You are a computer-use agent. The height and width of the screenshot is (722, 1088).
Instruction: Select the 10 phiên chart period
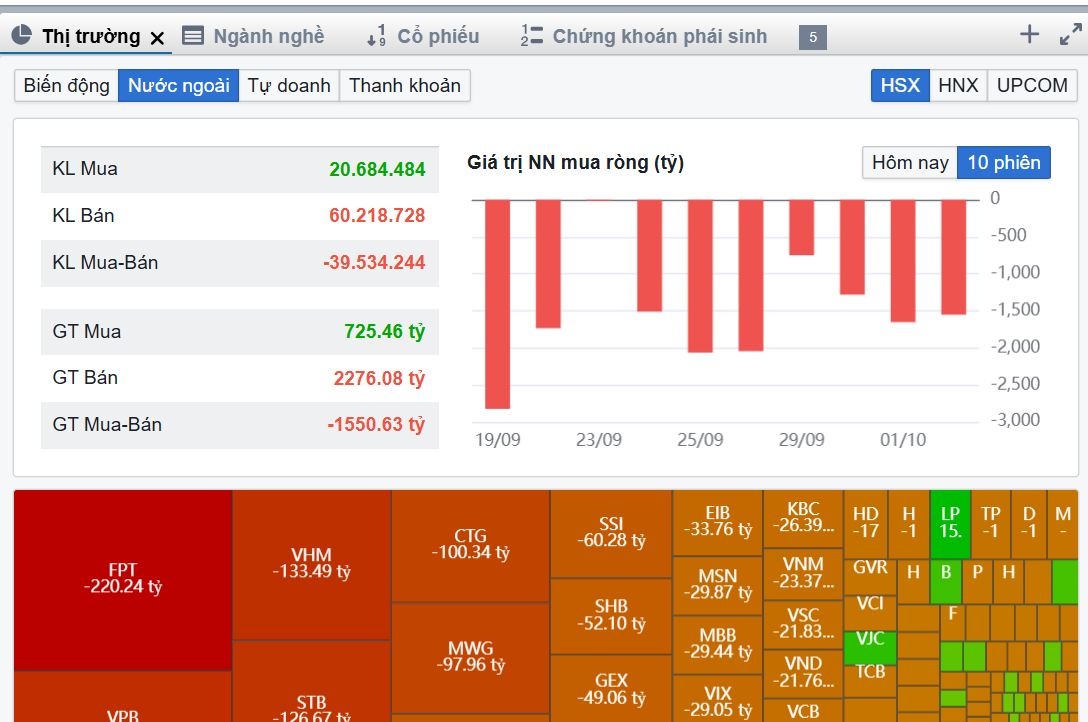coord(1004,162)
